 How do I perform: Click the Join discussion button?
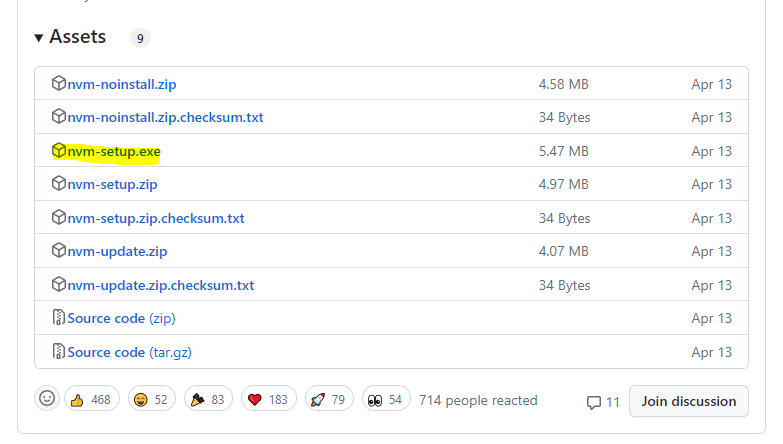[x=689, y=401]
